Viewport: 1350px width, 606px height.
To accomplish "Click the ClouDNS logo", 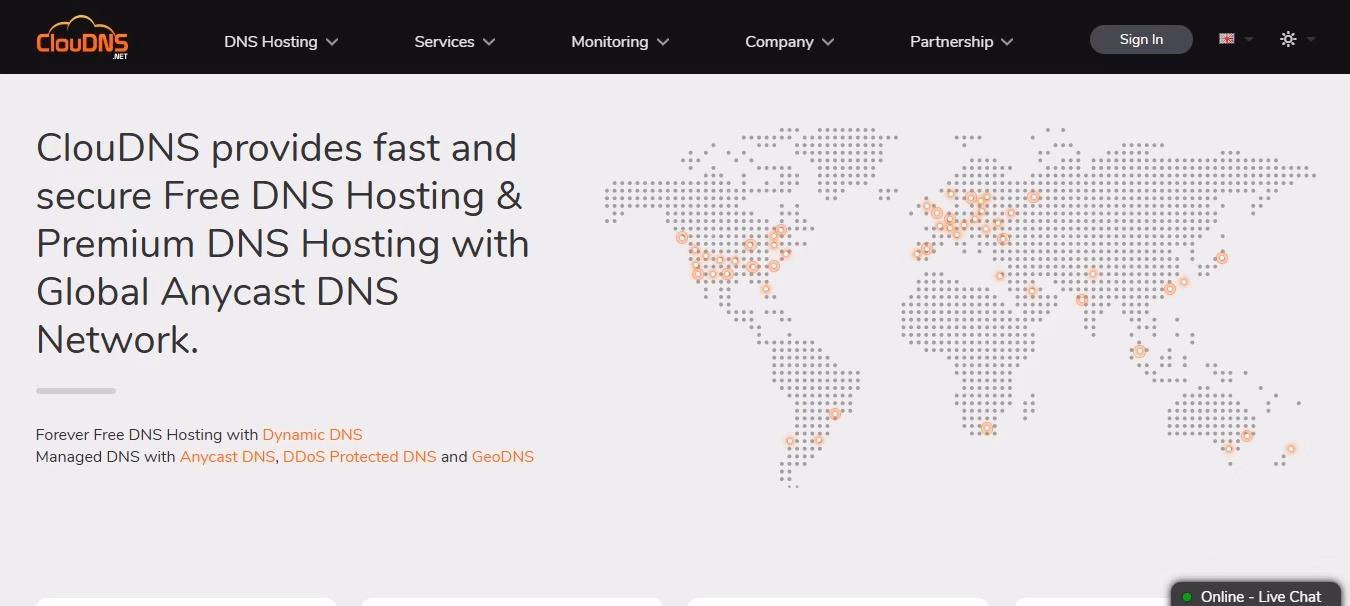I will click(82, 38).
